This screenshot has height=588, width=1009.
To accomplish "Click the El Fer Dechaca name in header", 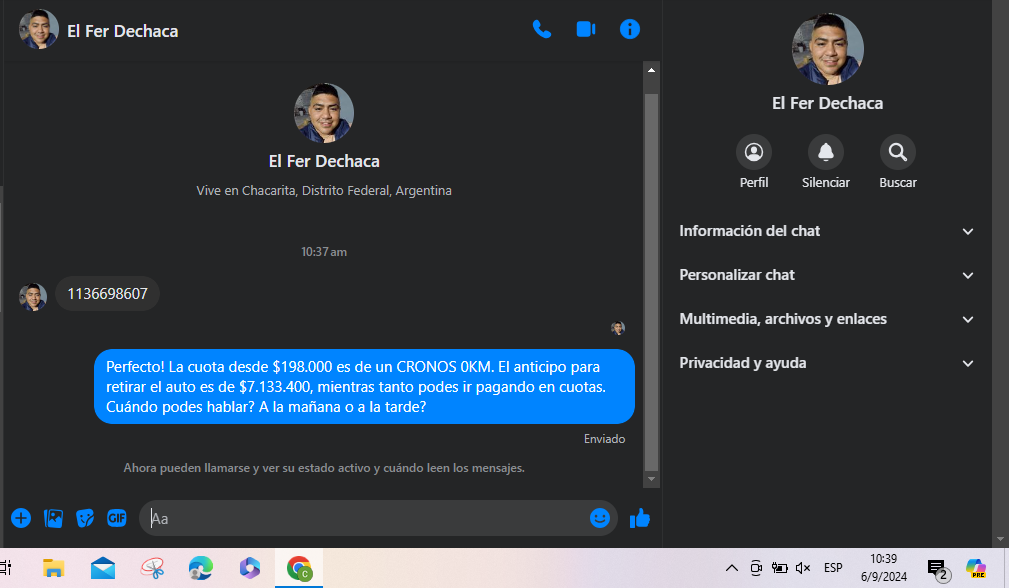I will click(x=122, y=31).
